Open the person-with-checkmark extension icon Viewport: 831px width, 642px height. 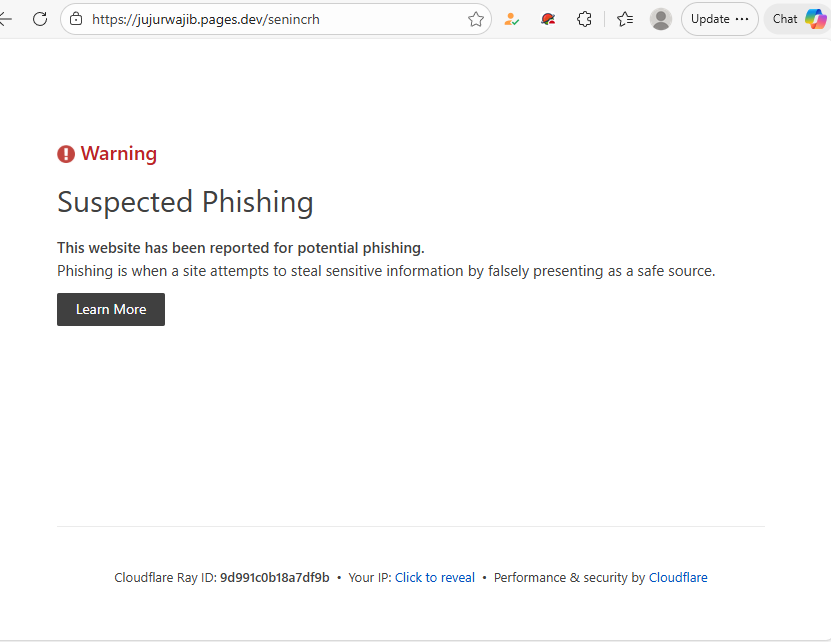(x=512, y=19)
